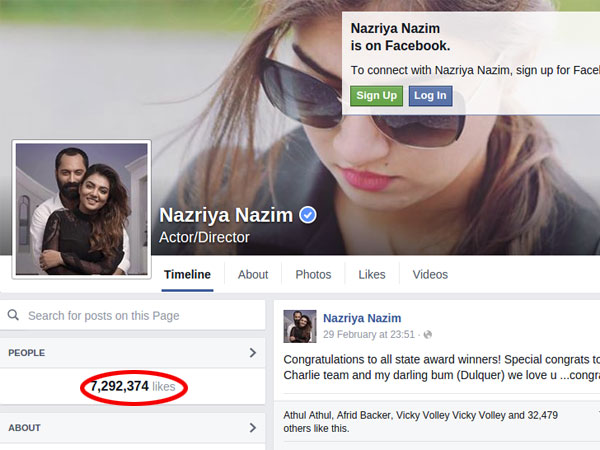The image size is (600, 450).
Task: Click the Nazriya Nazim page title
Action: [226, 215]
